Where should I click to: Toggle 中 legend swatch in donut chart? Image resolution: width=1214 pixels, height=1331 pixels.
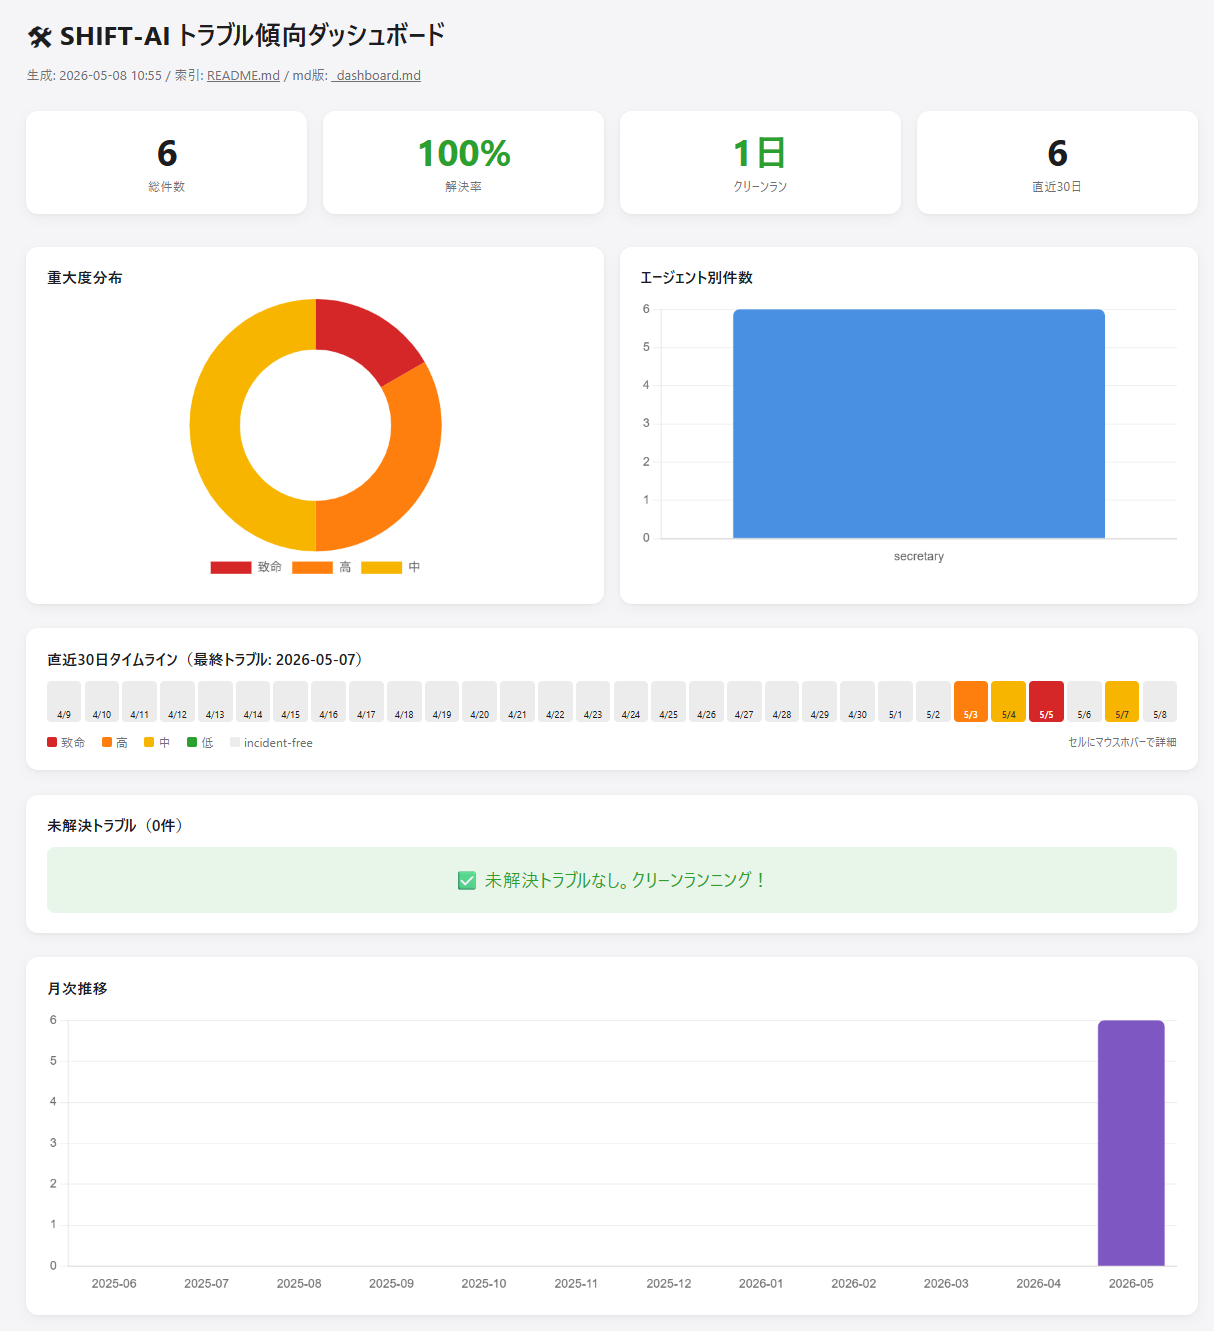pyautogui.click(x=381, y=567)
